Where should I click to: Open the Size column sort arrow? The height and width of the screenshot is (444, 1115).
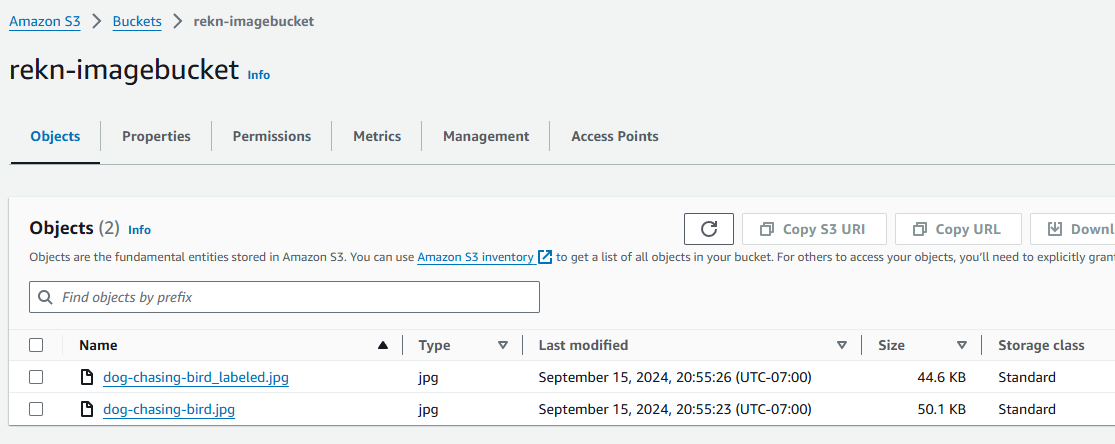tap(962, 345)
